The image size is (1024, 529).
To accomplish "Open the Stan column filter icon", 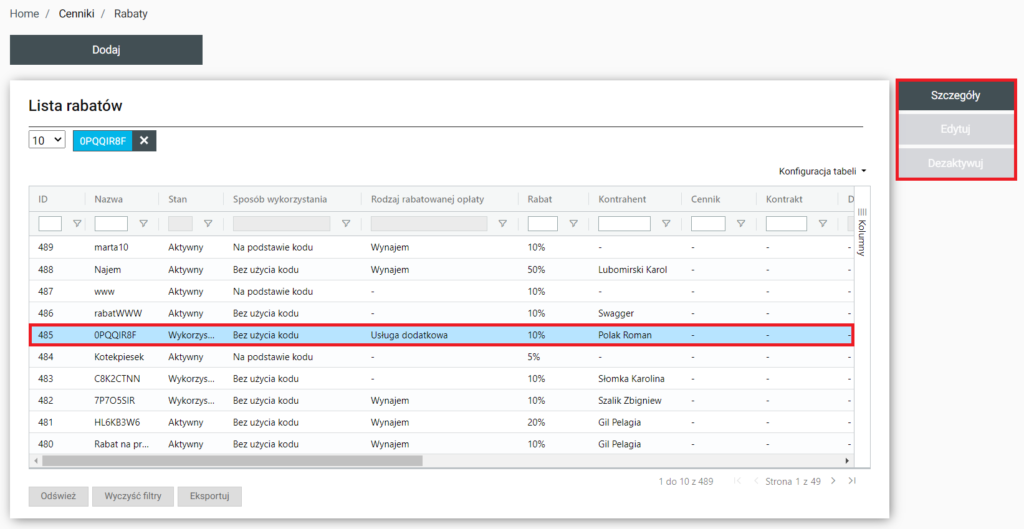I will click(x=208, y=224).
